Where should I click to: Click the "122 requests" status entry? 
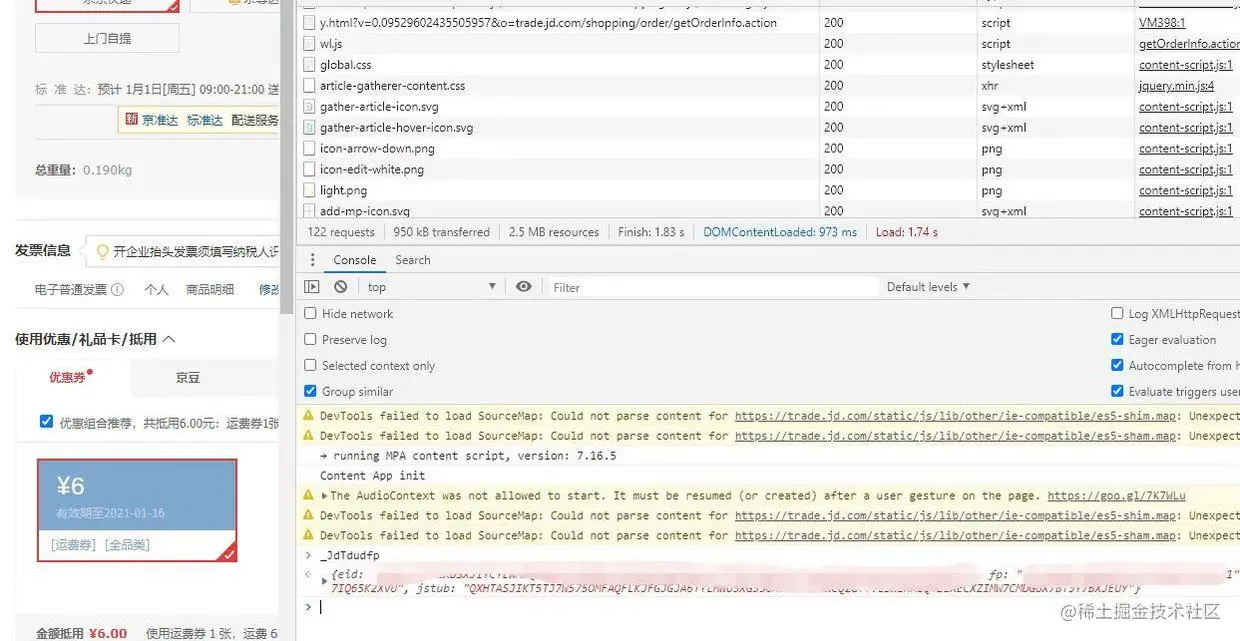click(341, 232)
